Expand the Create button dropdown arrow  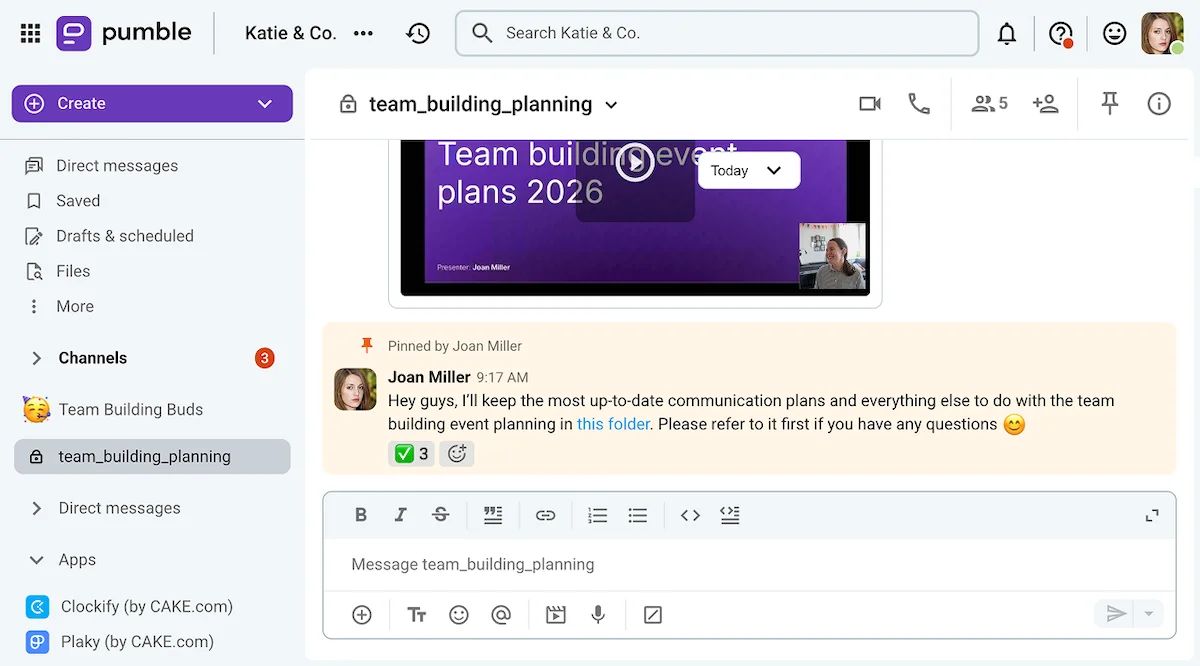tap(265, 103)
